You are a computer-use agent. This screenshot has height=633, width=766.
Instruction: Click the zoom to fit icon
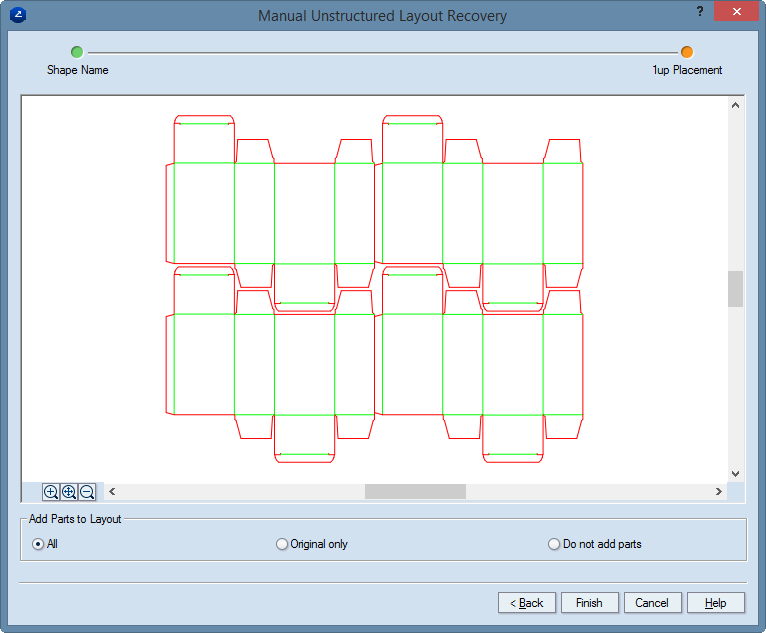click(69, 492)
